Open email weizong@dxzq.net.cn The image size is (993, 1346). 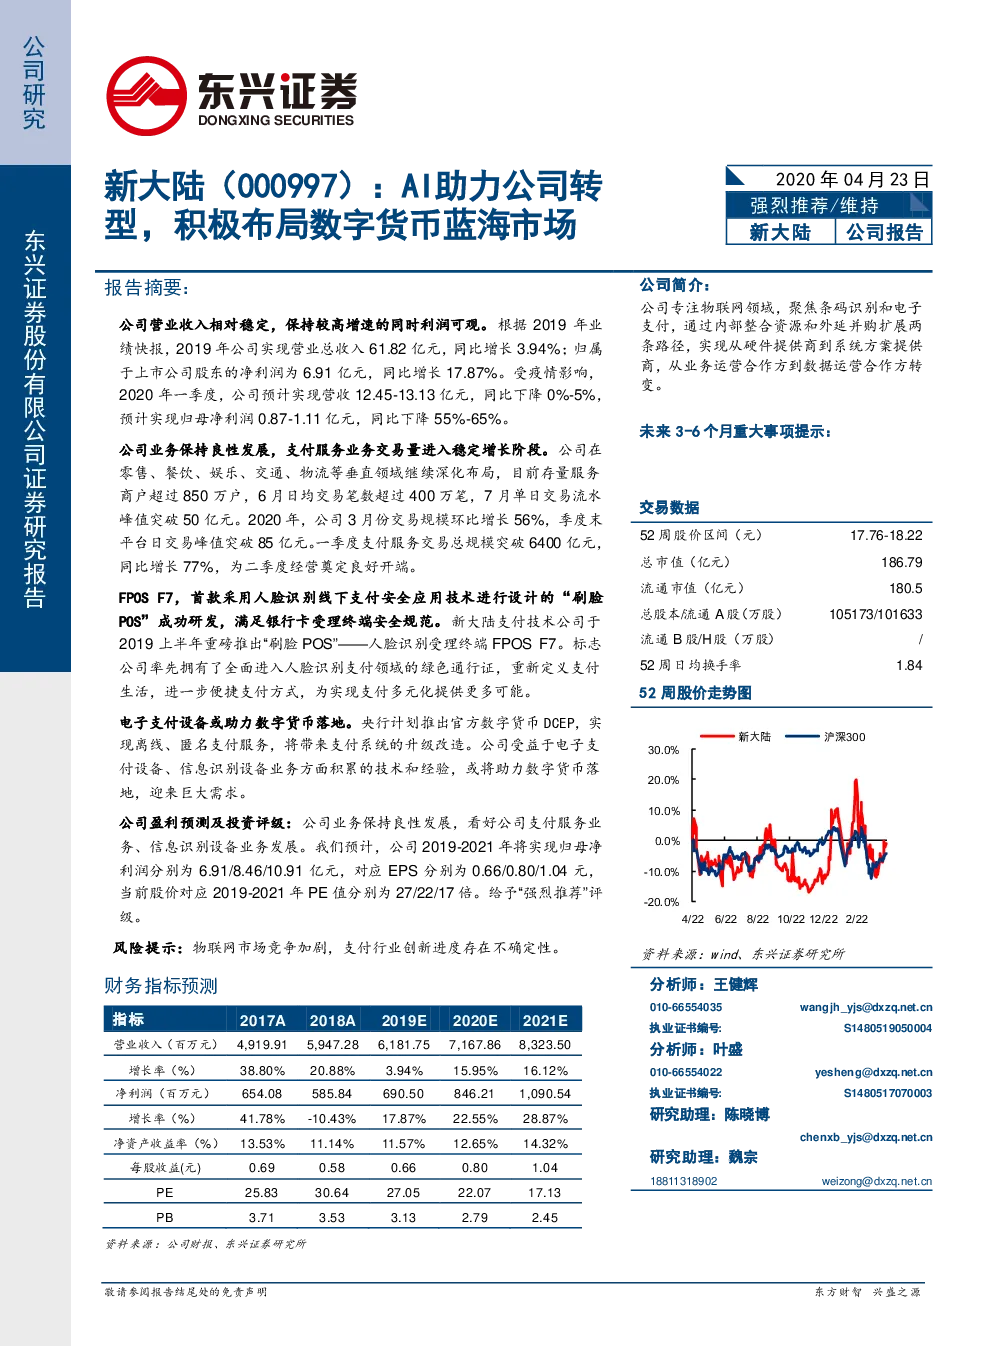(x=877, y=1182)
